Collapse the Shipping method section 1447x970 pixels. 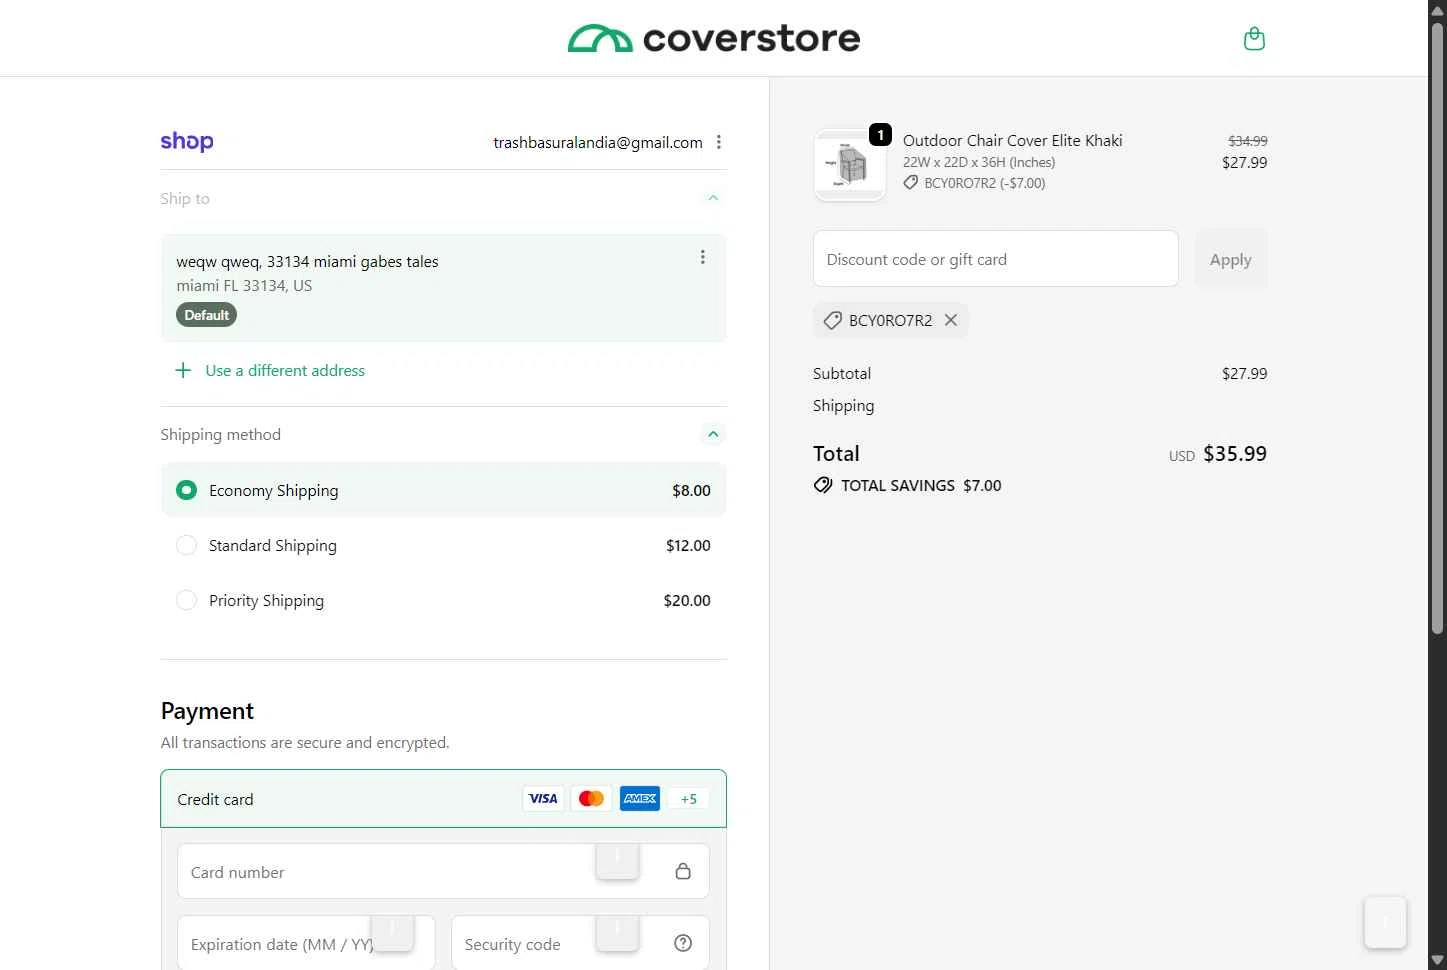(713, 434)
